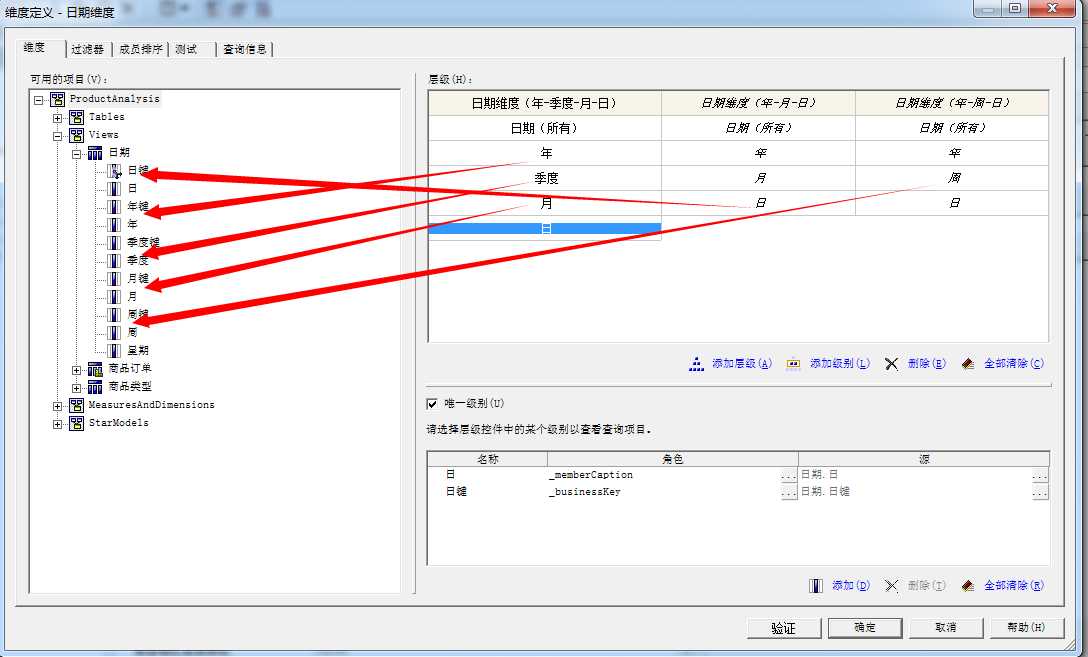The height and width of the screenshot is (657, 1088).
Task: Click the 源 column header
Action: coord(924,459)
